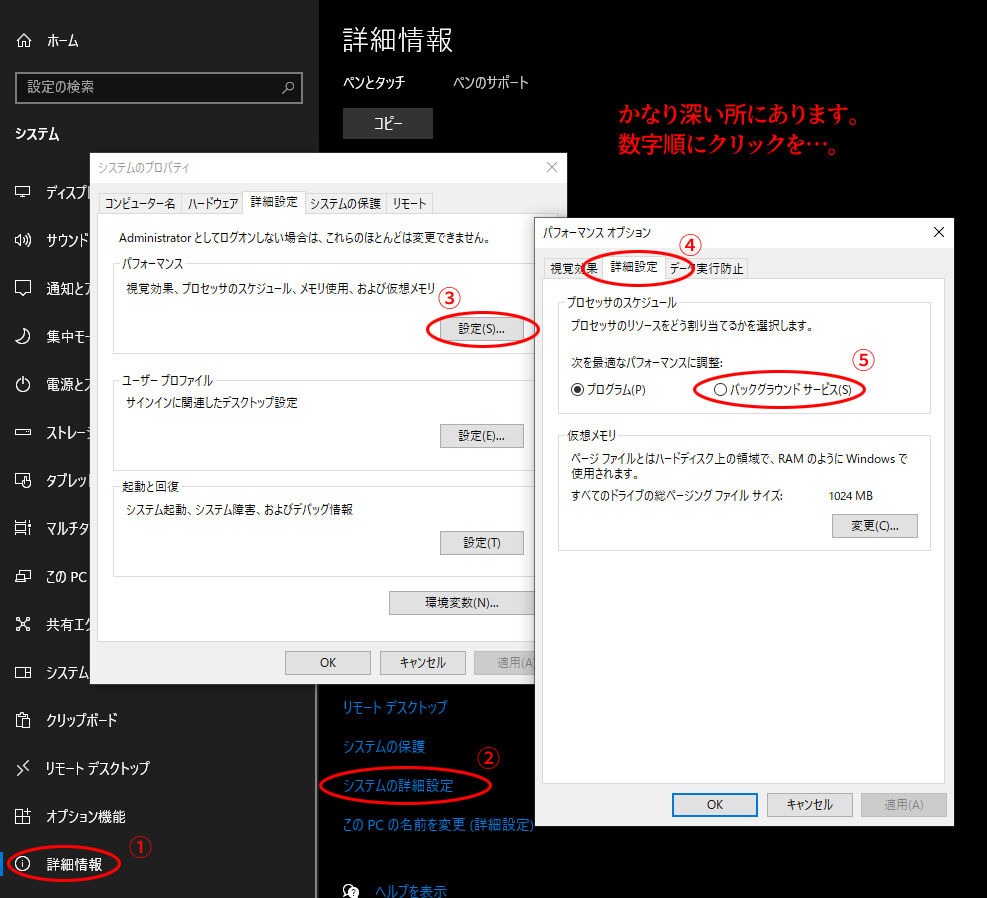Screen dimensions: 987x898
Task: Click the Clipboard icon in sidebar
Action: click(24, 720)
